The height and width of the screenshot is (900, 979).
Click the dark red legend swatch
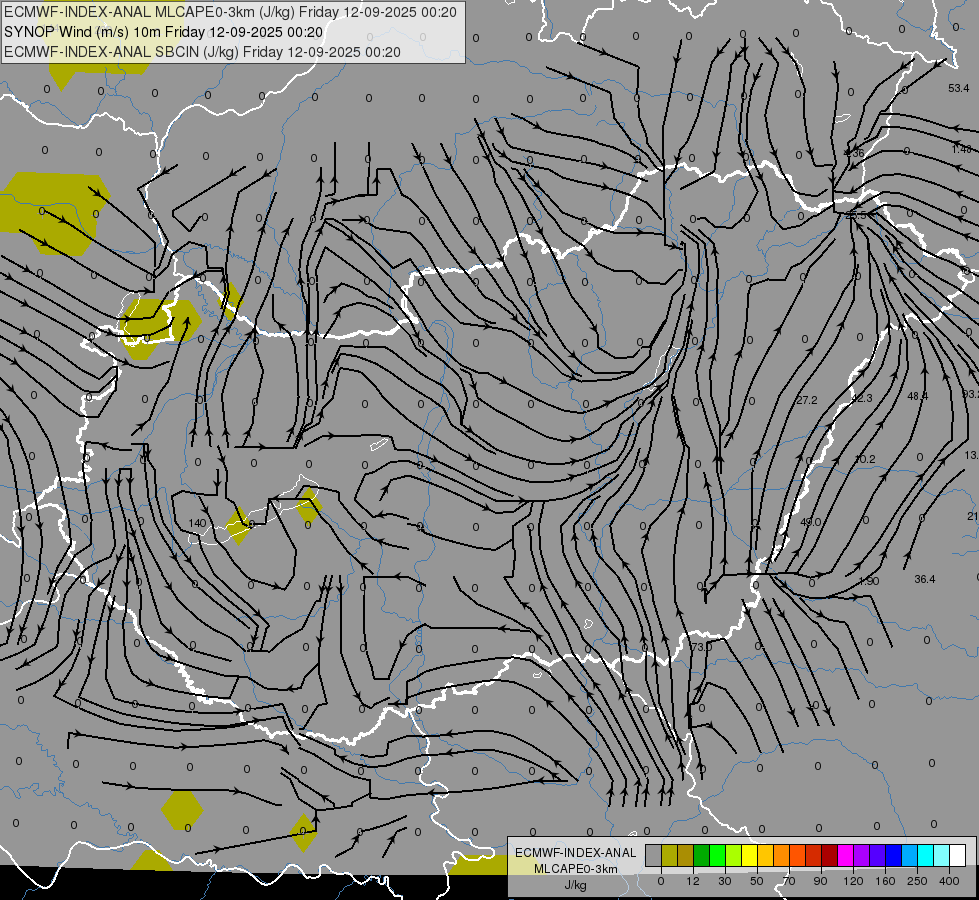point(830,855)
